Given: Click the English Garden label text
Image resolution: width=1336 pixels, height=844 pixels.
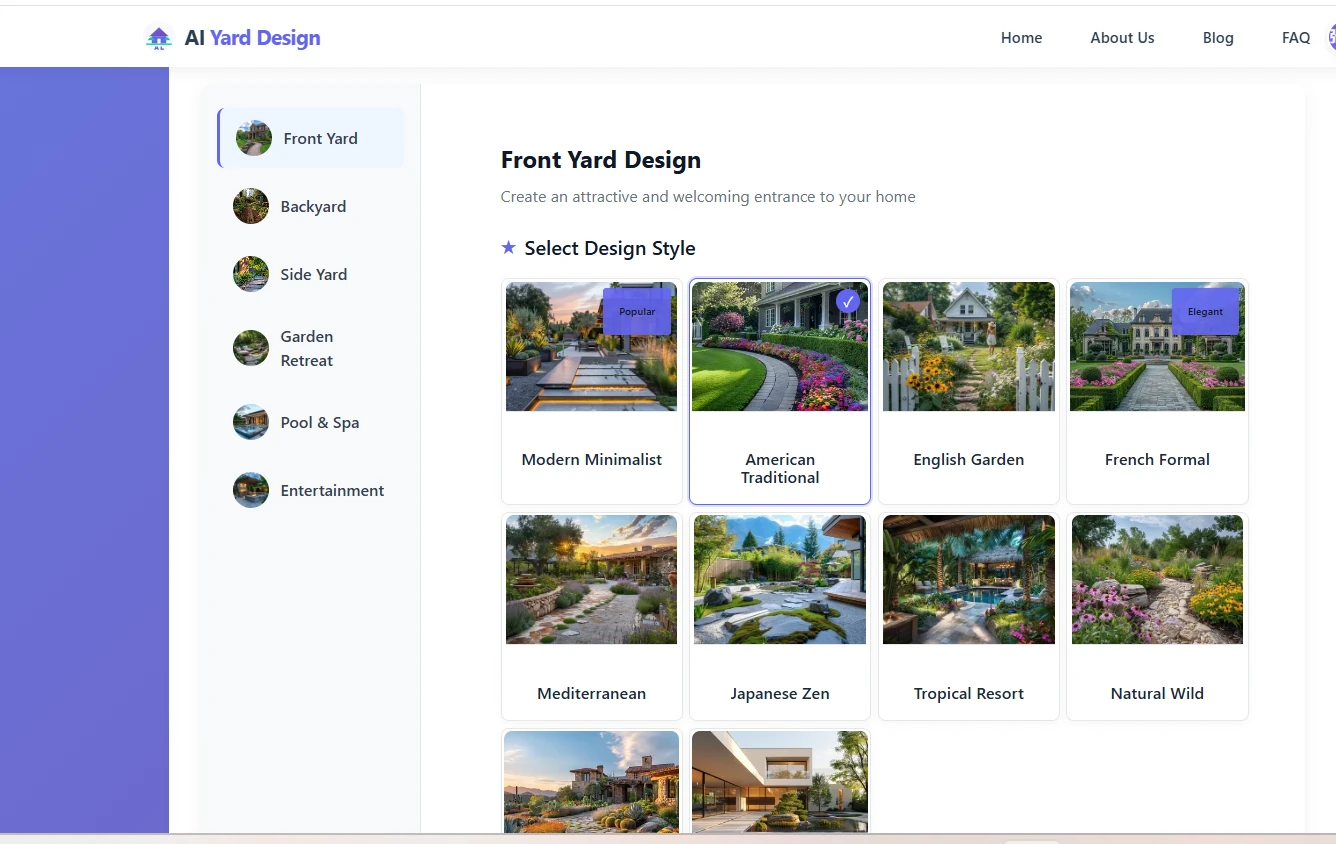Looking at the screenshot, I should 969,459.
